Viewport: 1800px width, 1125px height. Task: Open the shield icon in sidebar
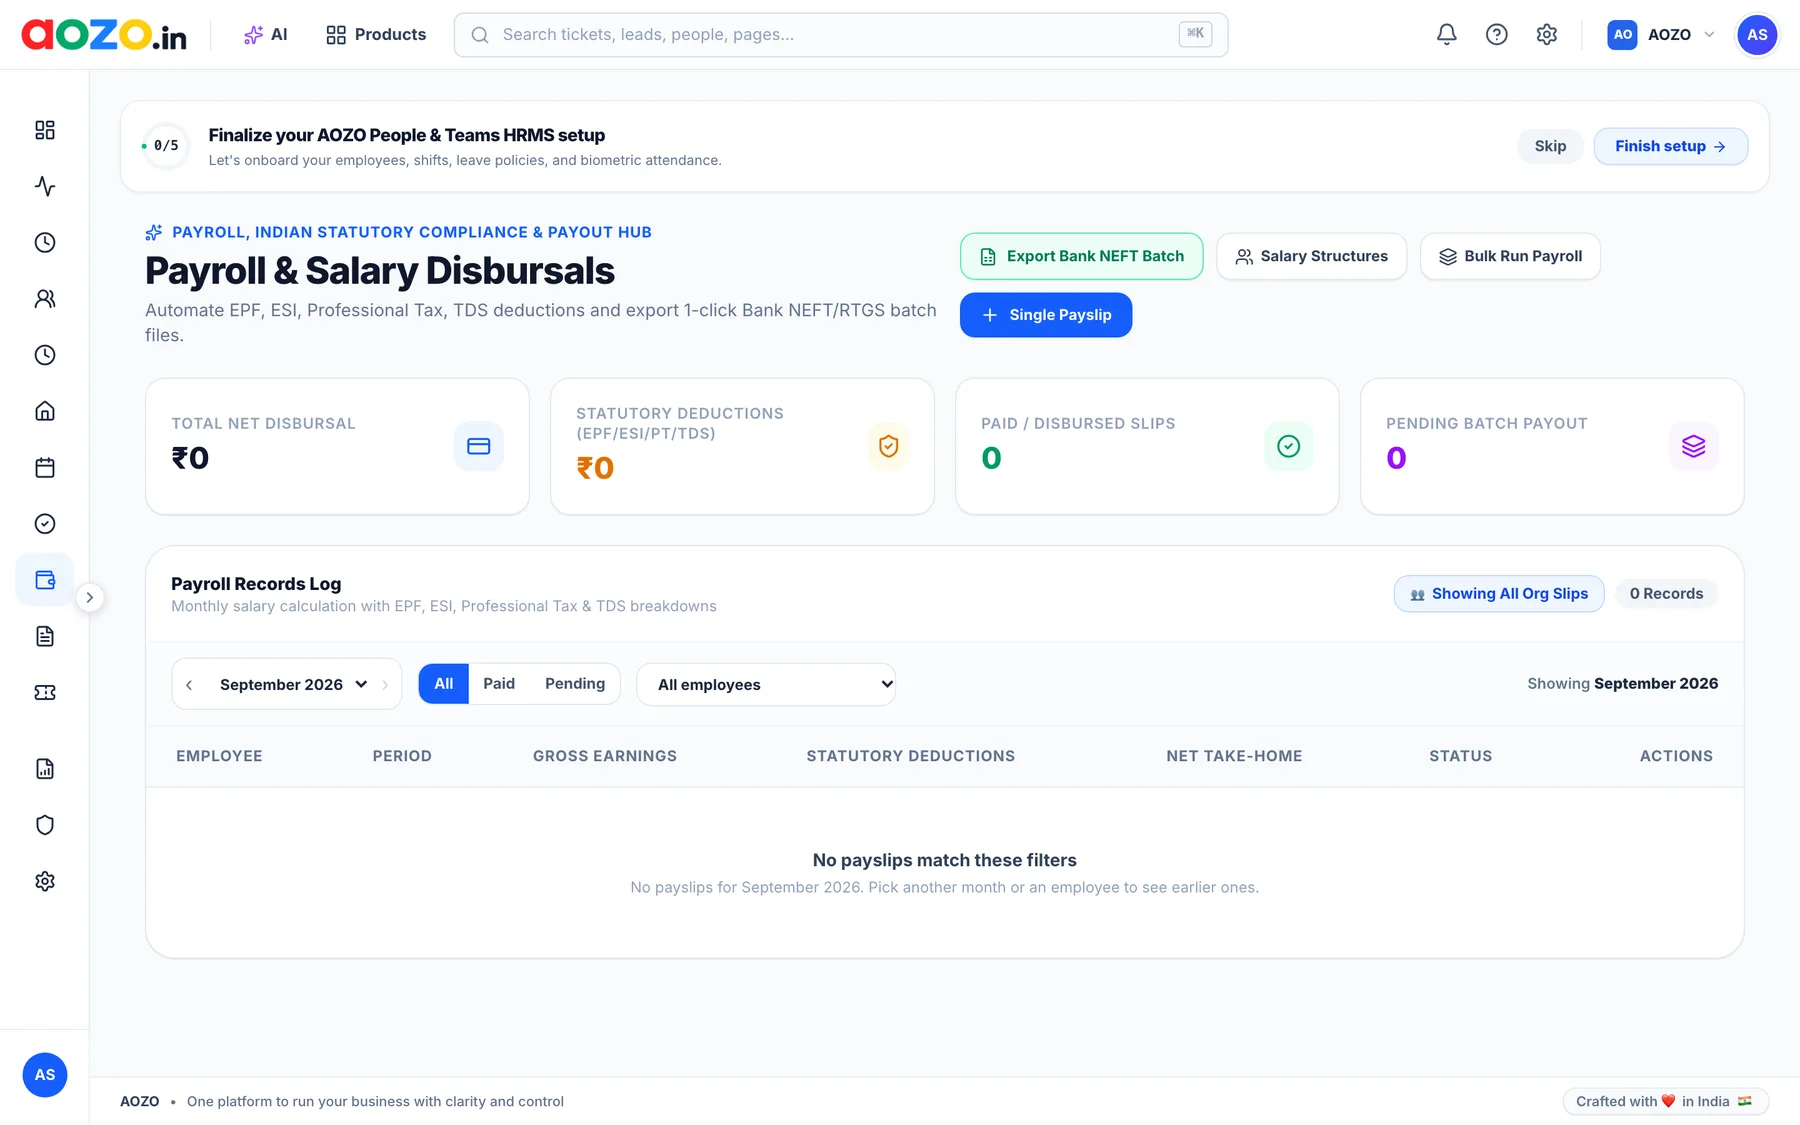pos(45,825)
